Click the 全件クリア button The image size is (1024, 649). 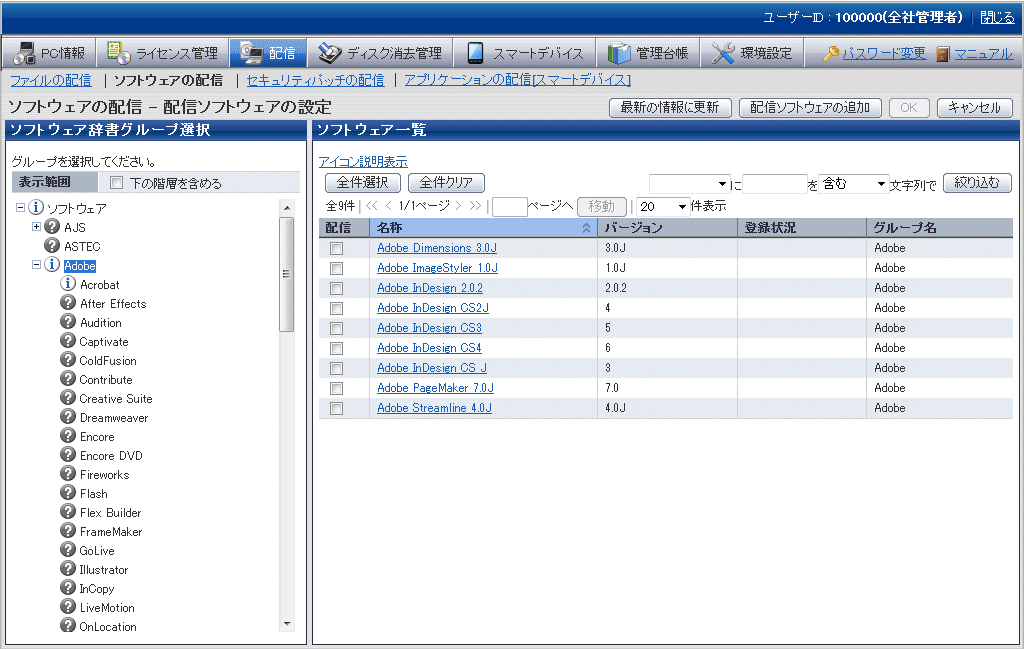(x=446, y=183)
